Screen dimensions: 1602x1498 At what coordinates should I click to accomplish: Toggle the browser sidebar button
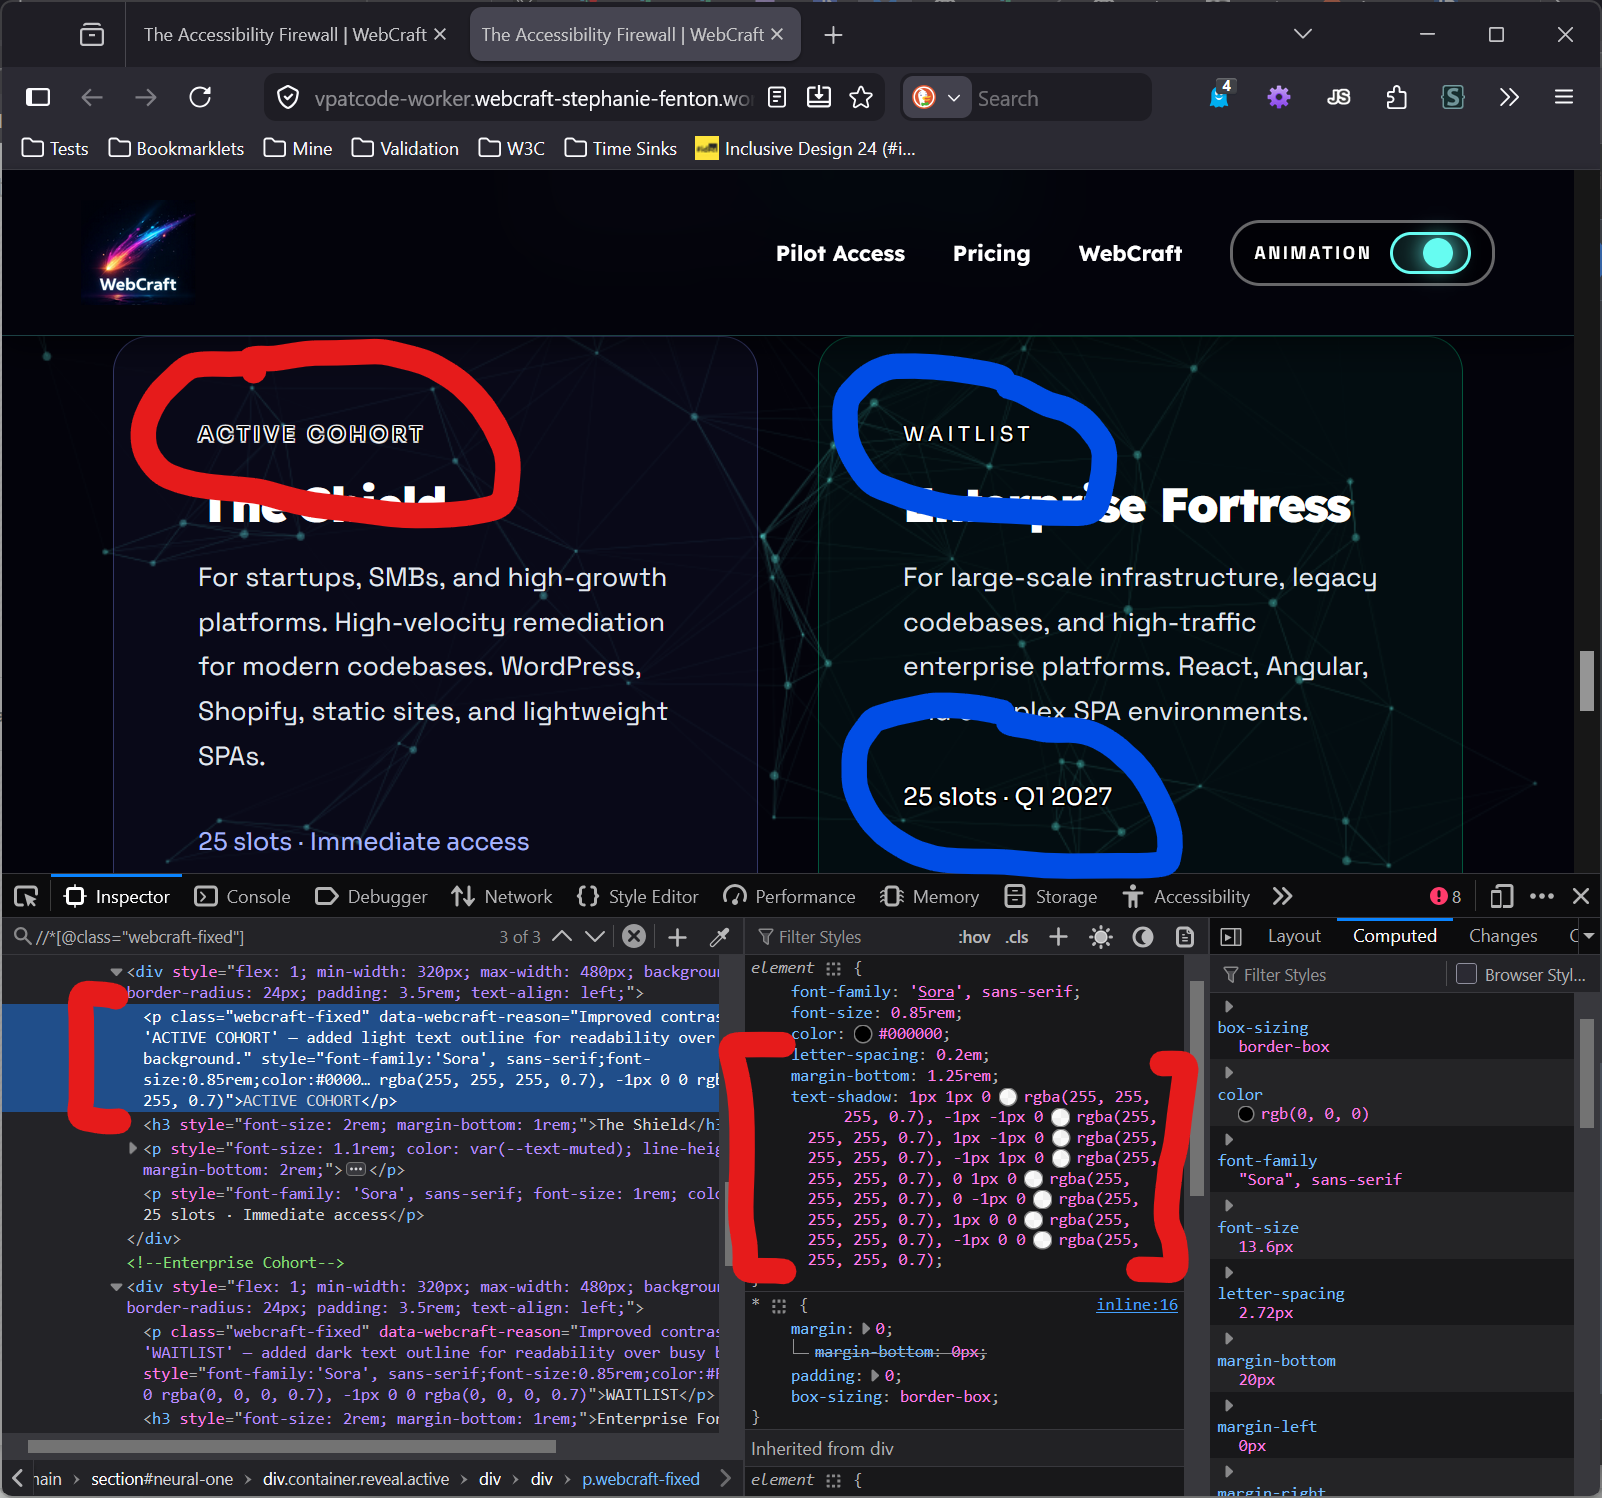38,97
